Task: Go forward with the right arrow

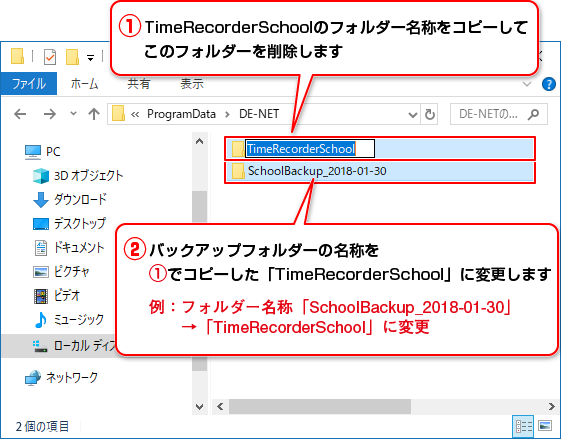Action: [50, 114]
